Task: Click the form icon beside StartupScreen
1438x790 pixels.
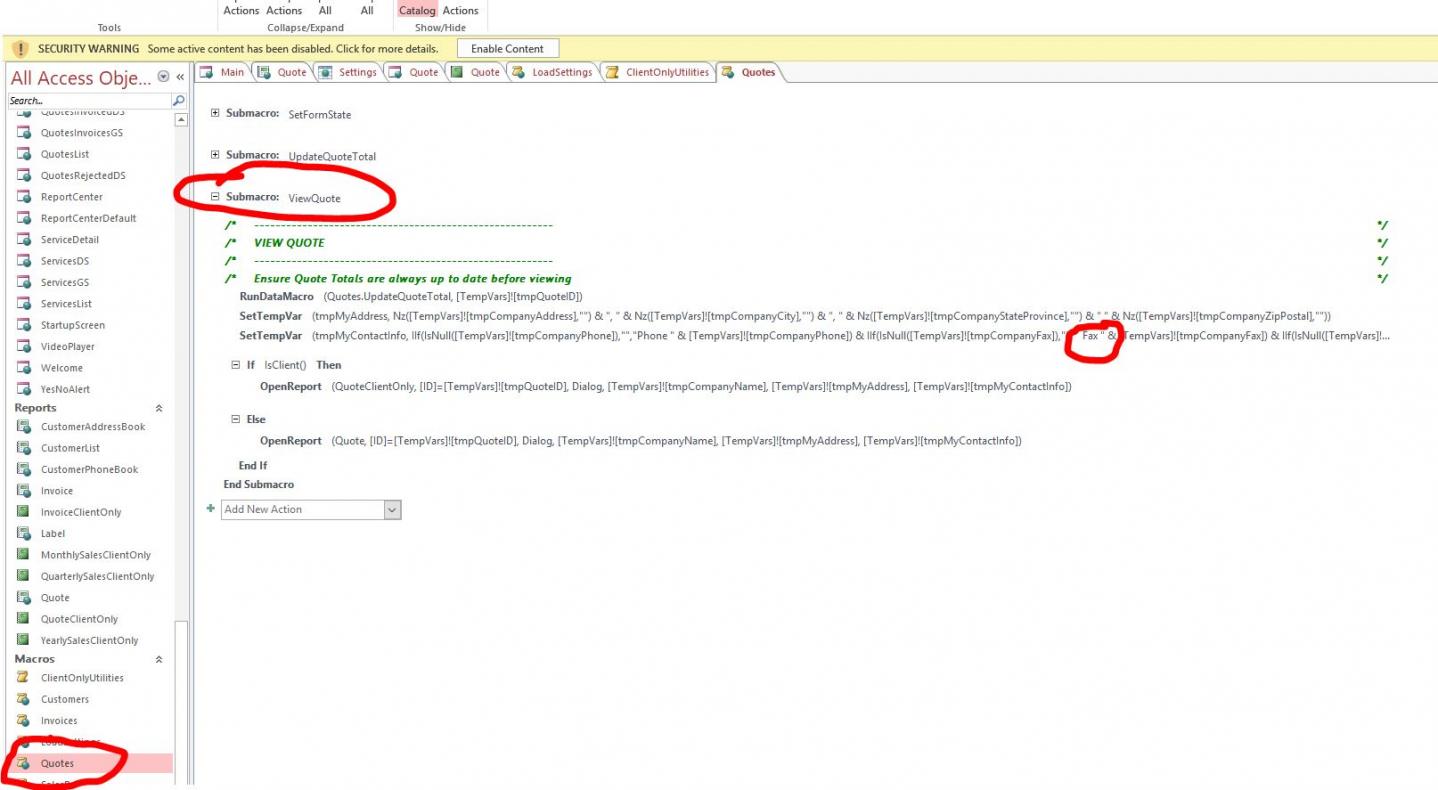Action: pos(23,325)
